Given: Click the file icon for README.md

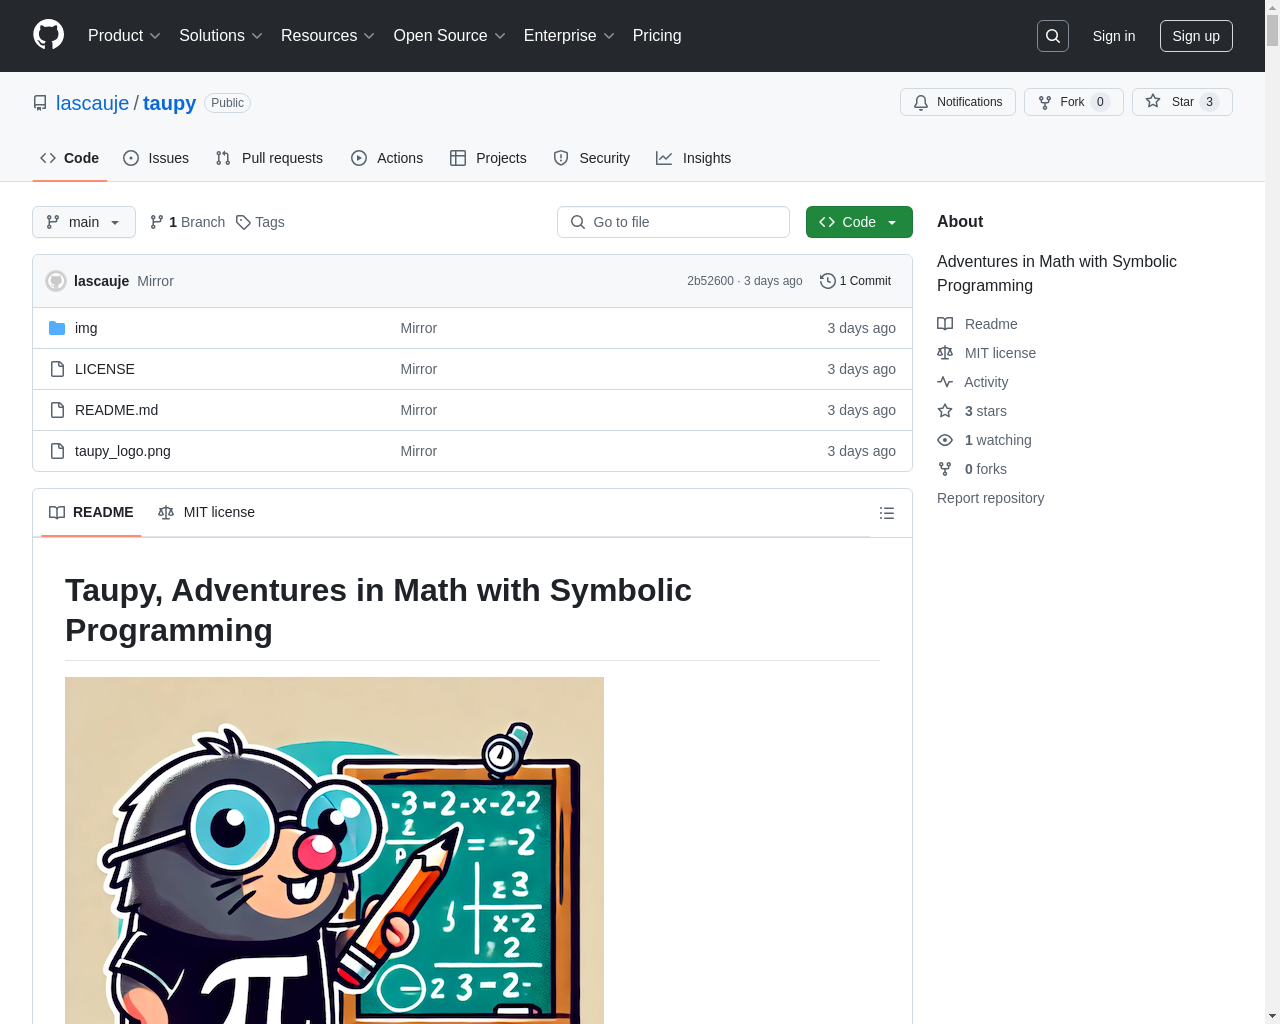Looking at the screenshot, I should point(57,410).
